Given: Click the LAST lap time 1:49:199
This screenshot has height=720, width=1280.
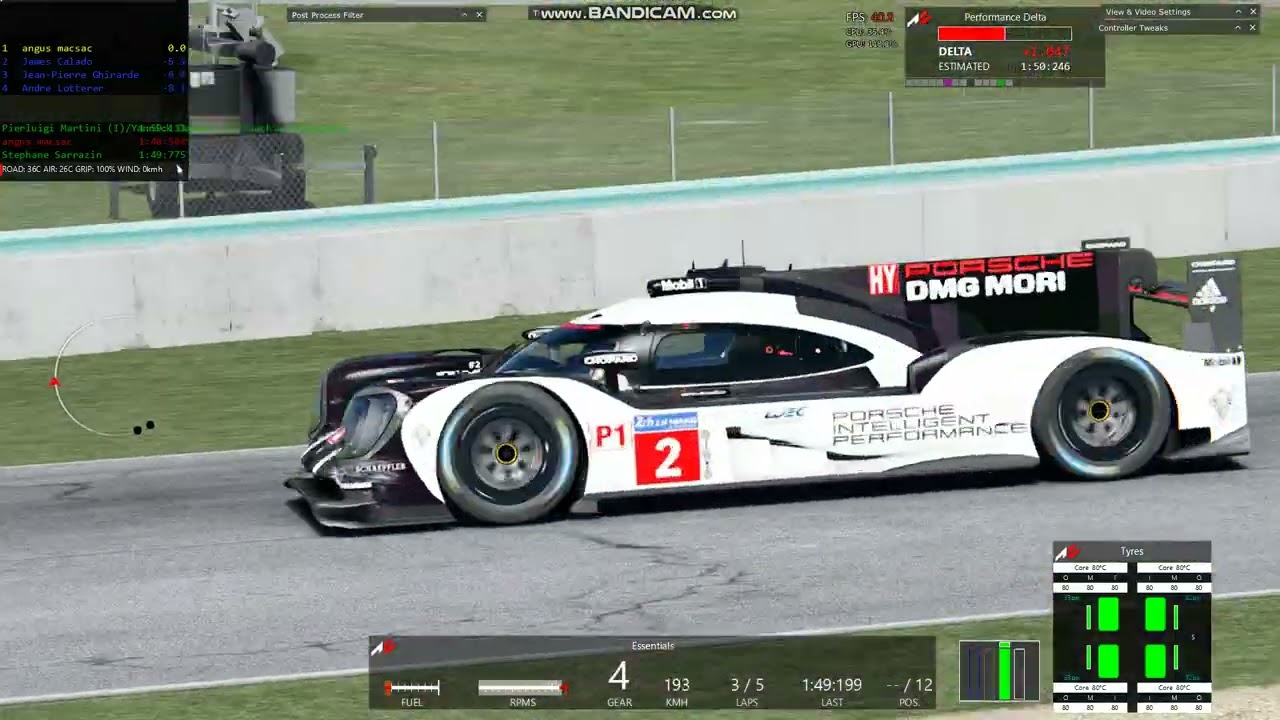Looking at the screenshot, I should (x=831, y=685).
